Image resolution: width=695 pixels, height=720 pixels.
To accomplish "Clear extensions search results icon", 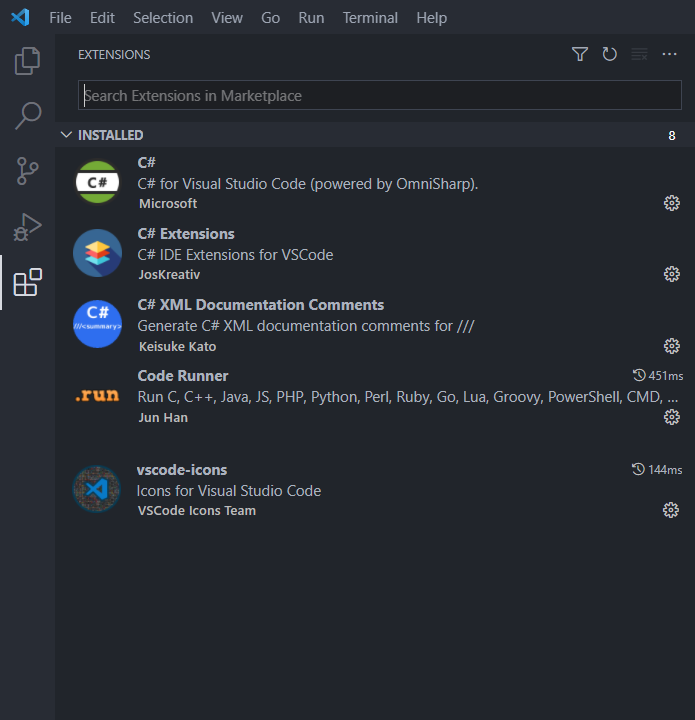I will 639,54.
